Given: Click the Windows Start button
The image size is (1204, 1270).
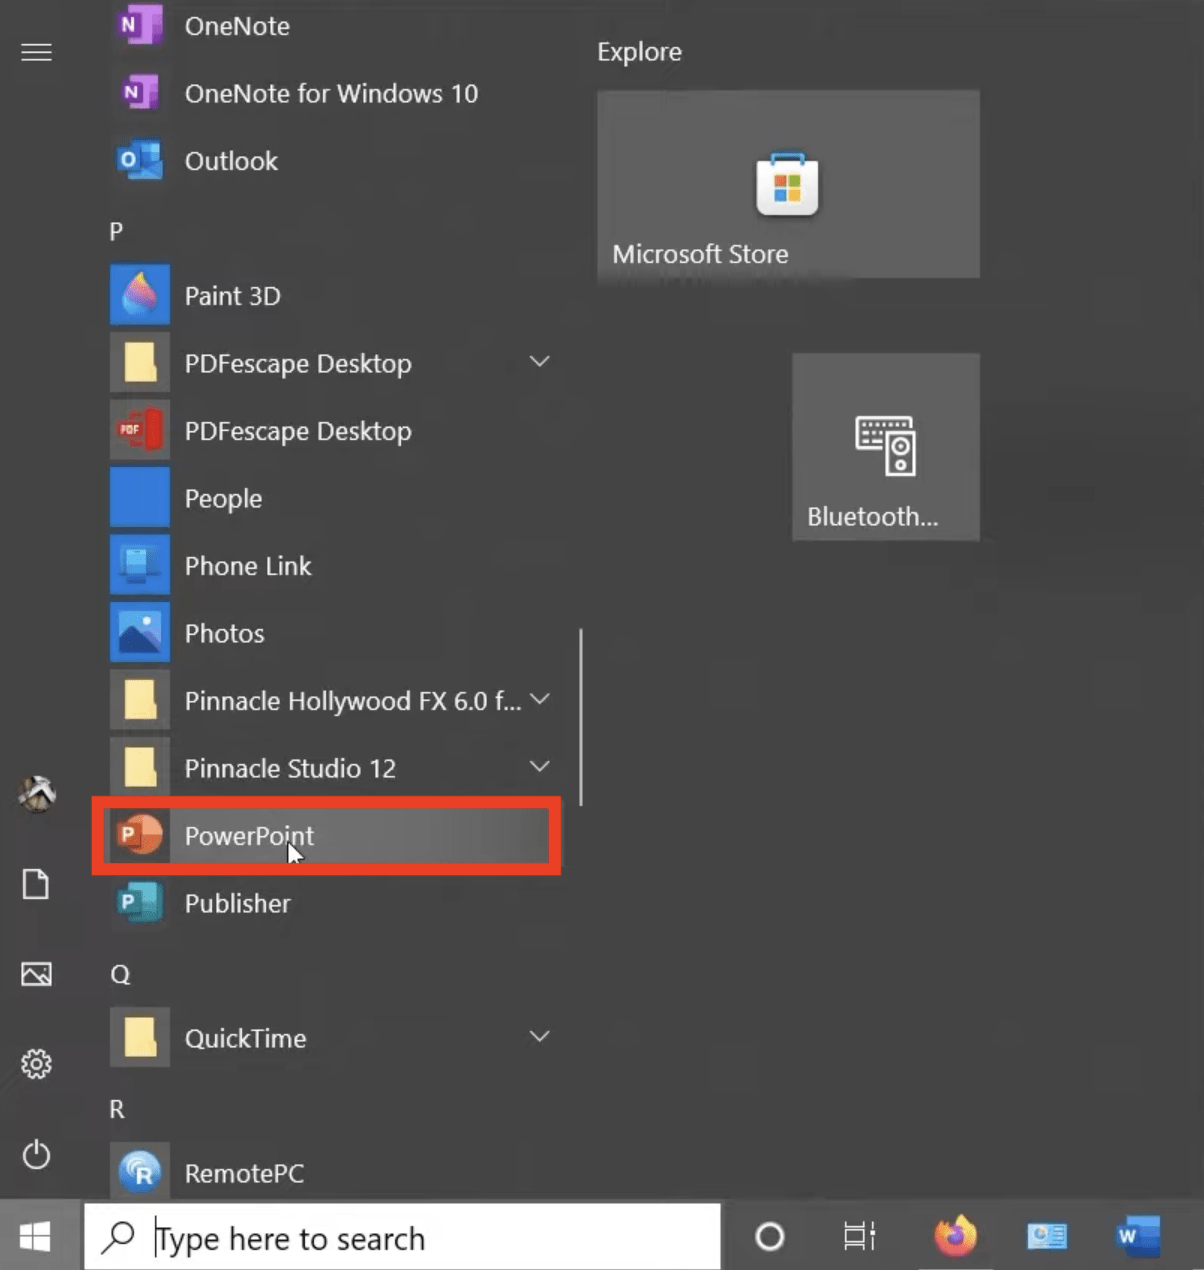Looking at the screenshot, I should coord(36,1237).
